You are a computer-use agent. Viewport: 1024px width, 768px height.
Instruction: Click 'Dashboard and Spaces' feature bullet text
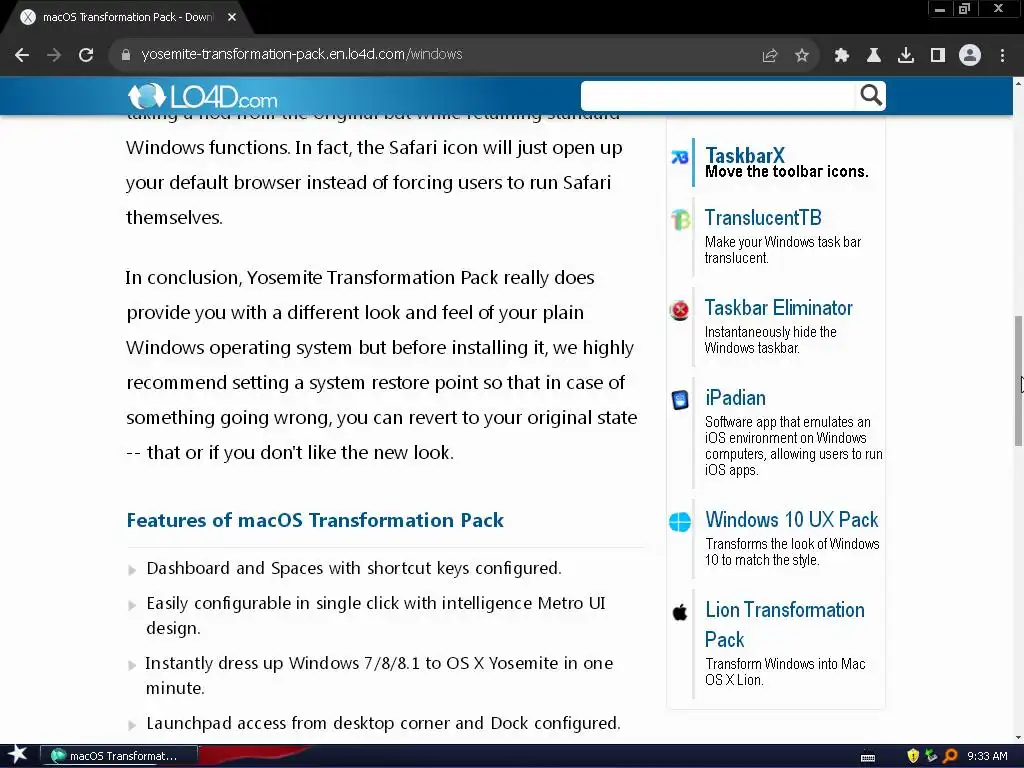point(353,568)
